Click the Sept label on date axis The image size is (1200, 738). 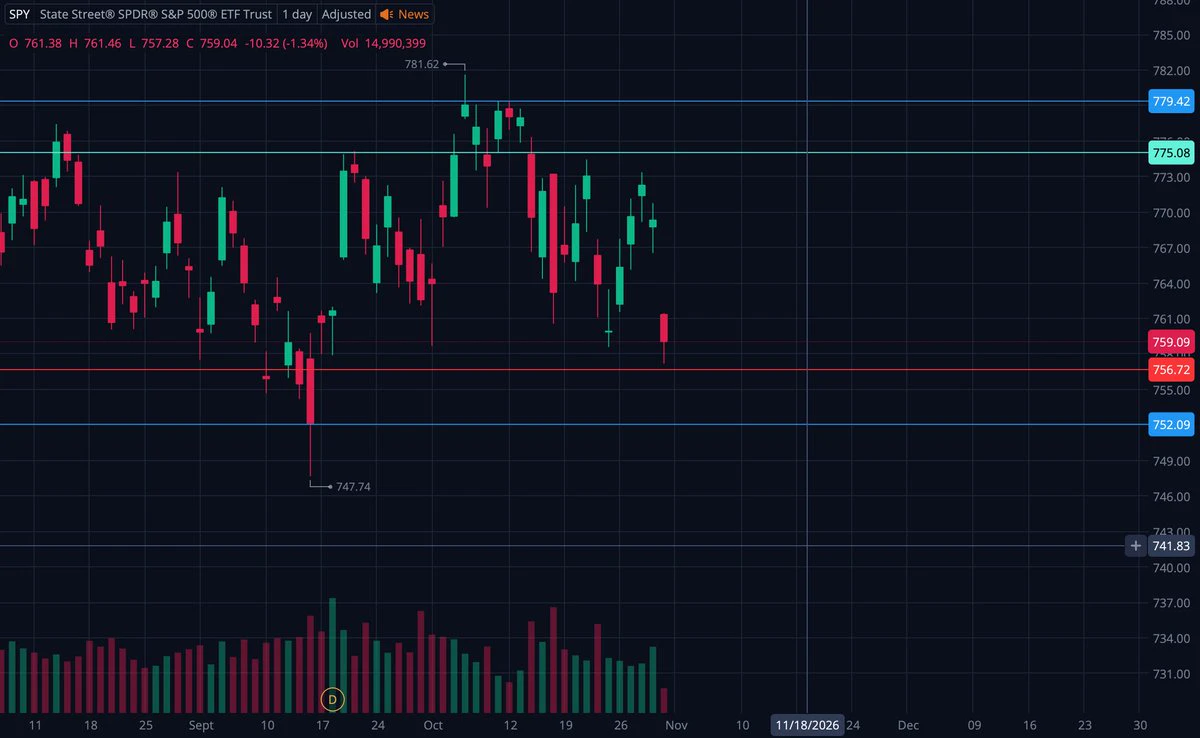coord(202,724)
